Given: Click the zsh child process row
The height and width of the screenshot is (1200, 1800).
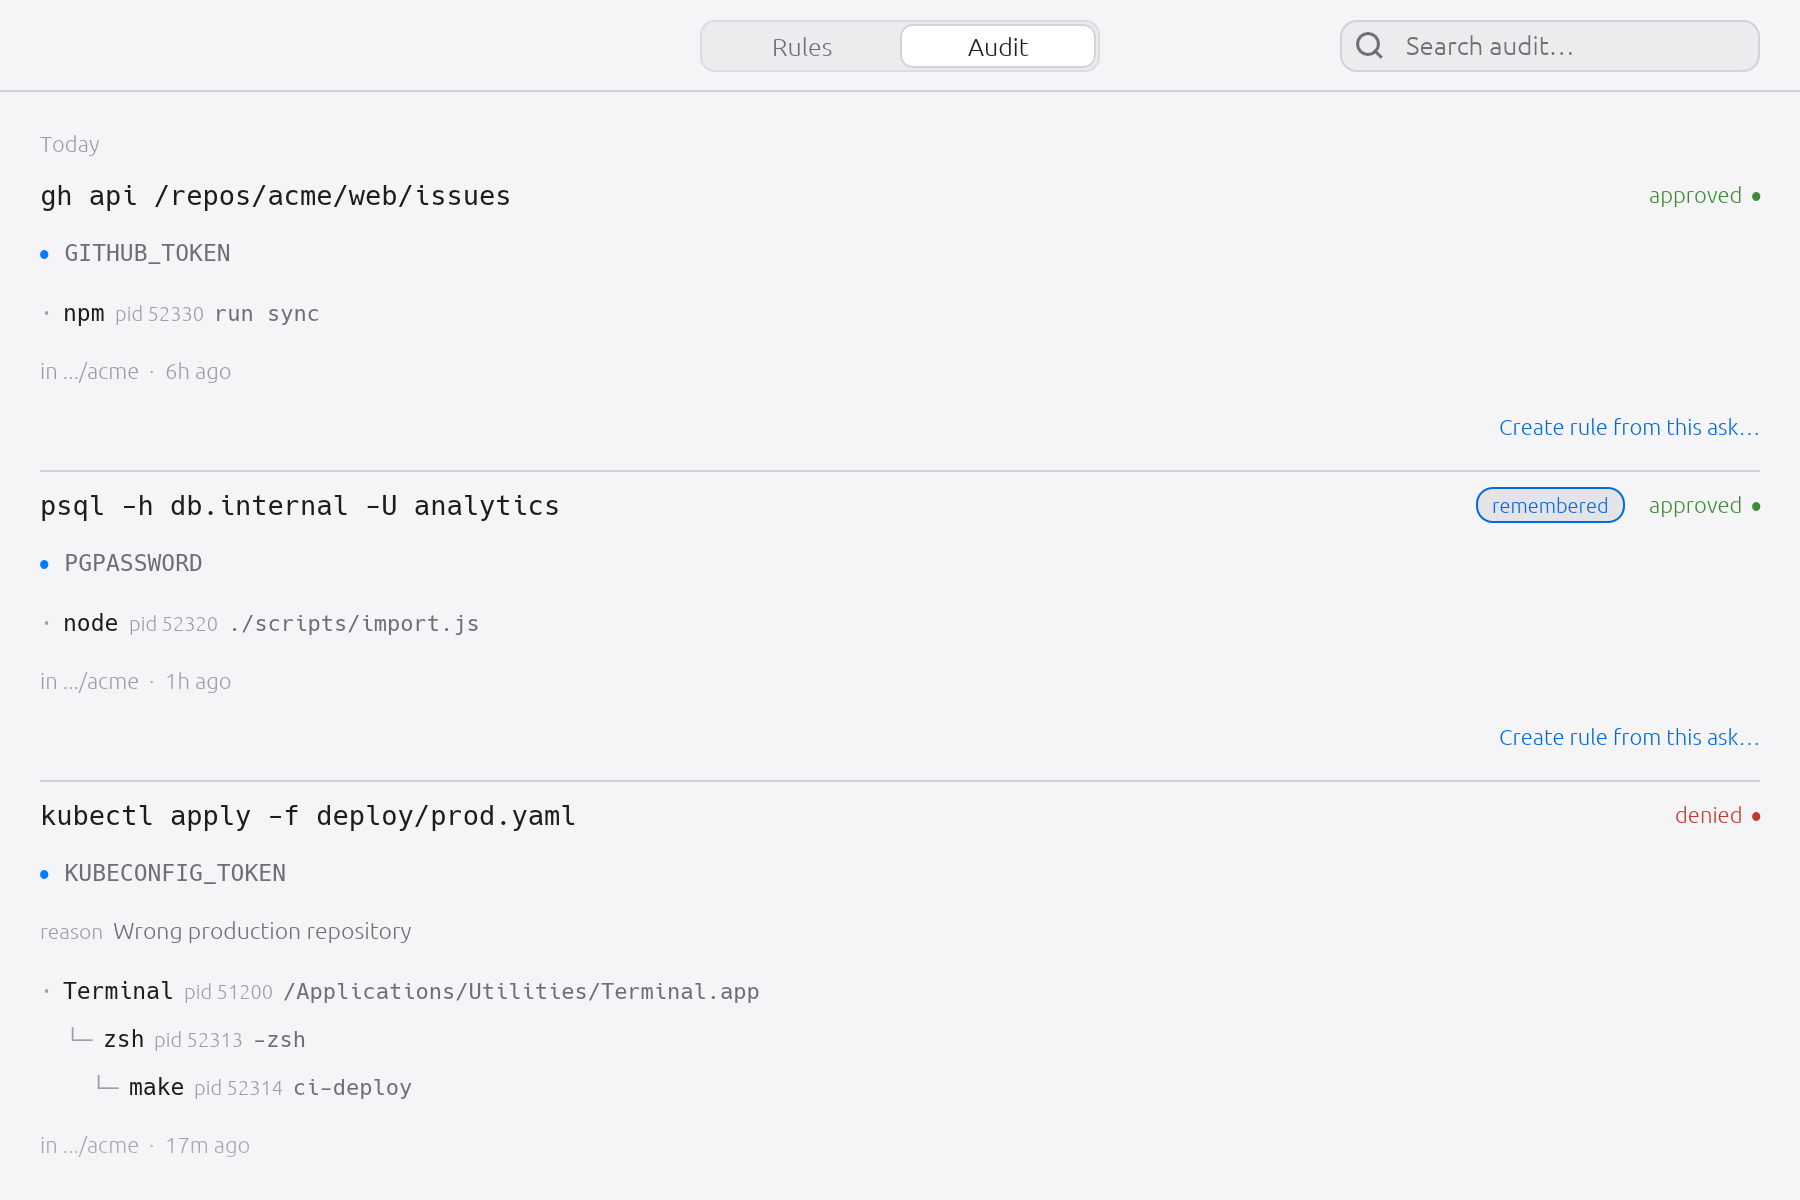Looking at the screenshot, I should coord(188,1040).
